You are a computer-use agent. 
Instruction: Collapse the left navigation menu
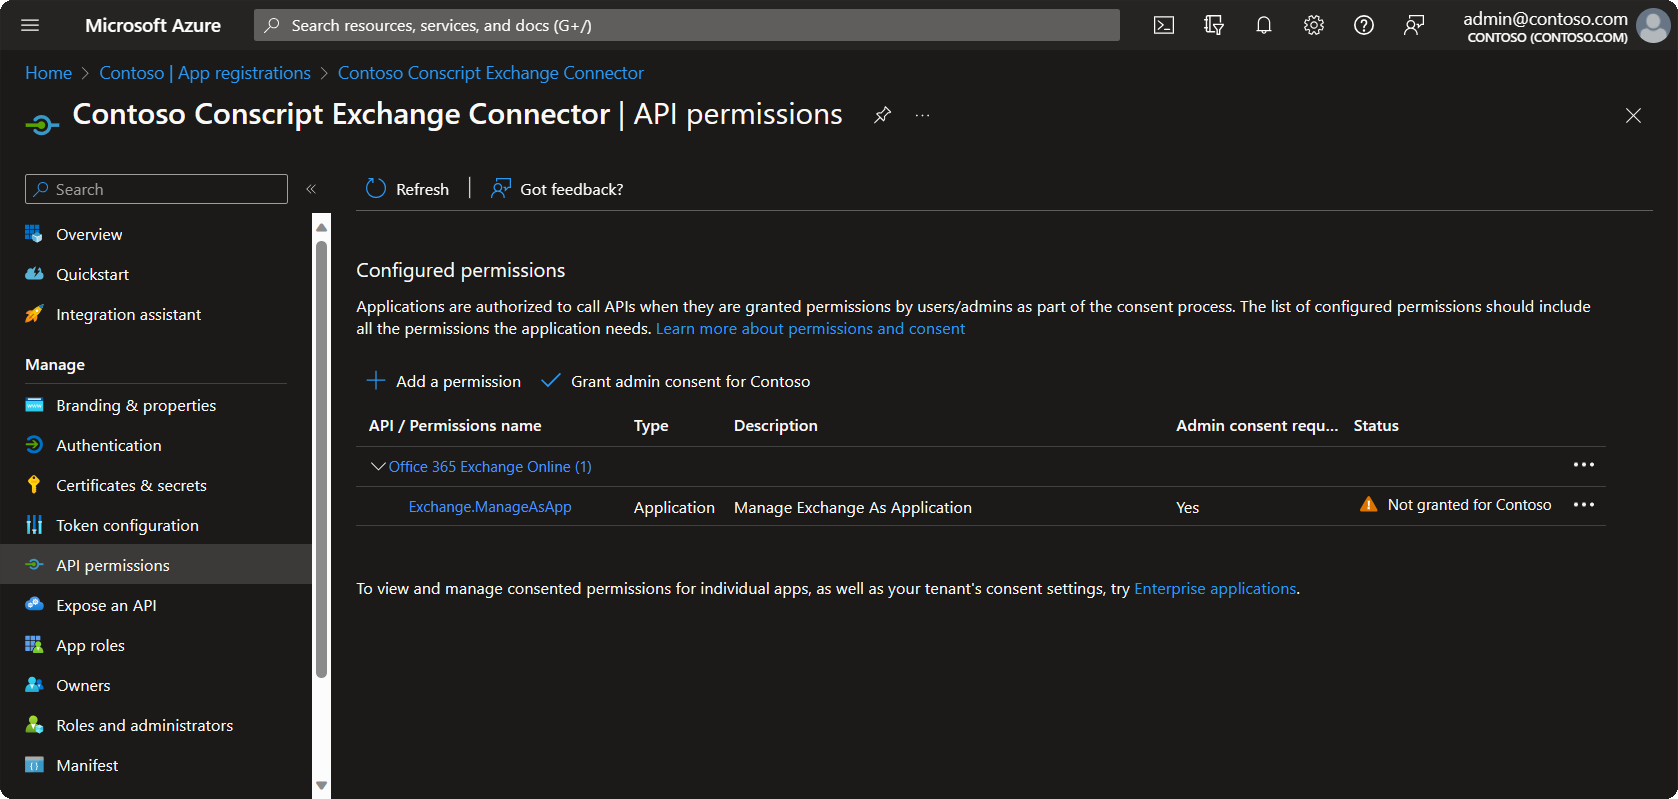(x=311, y=189)
